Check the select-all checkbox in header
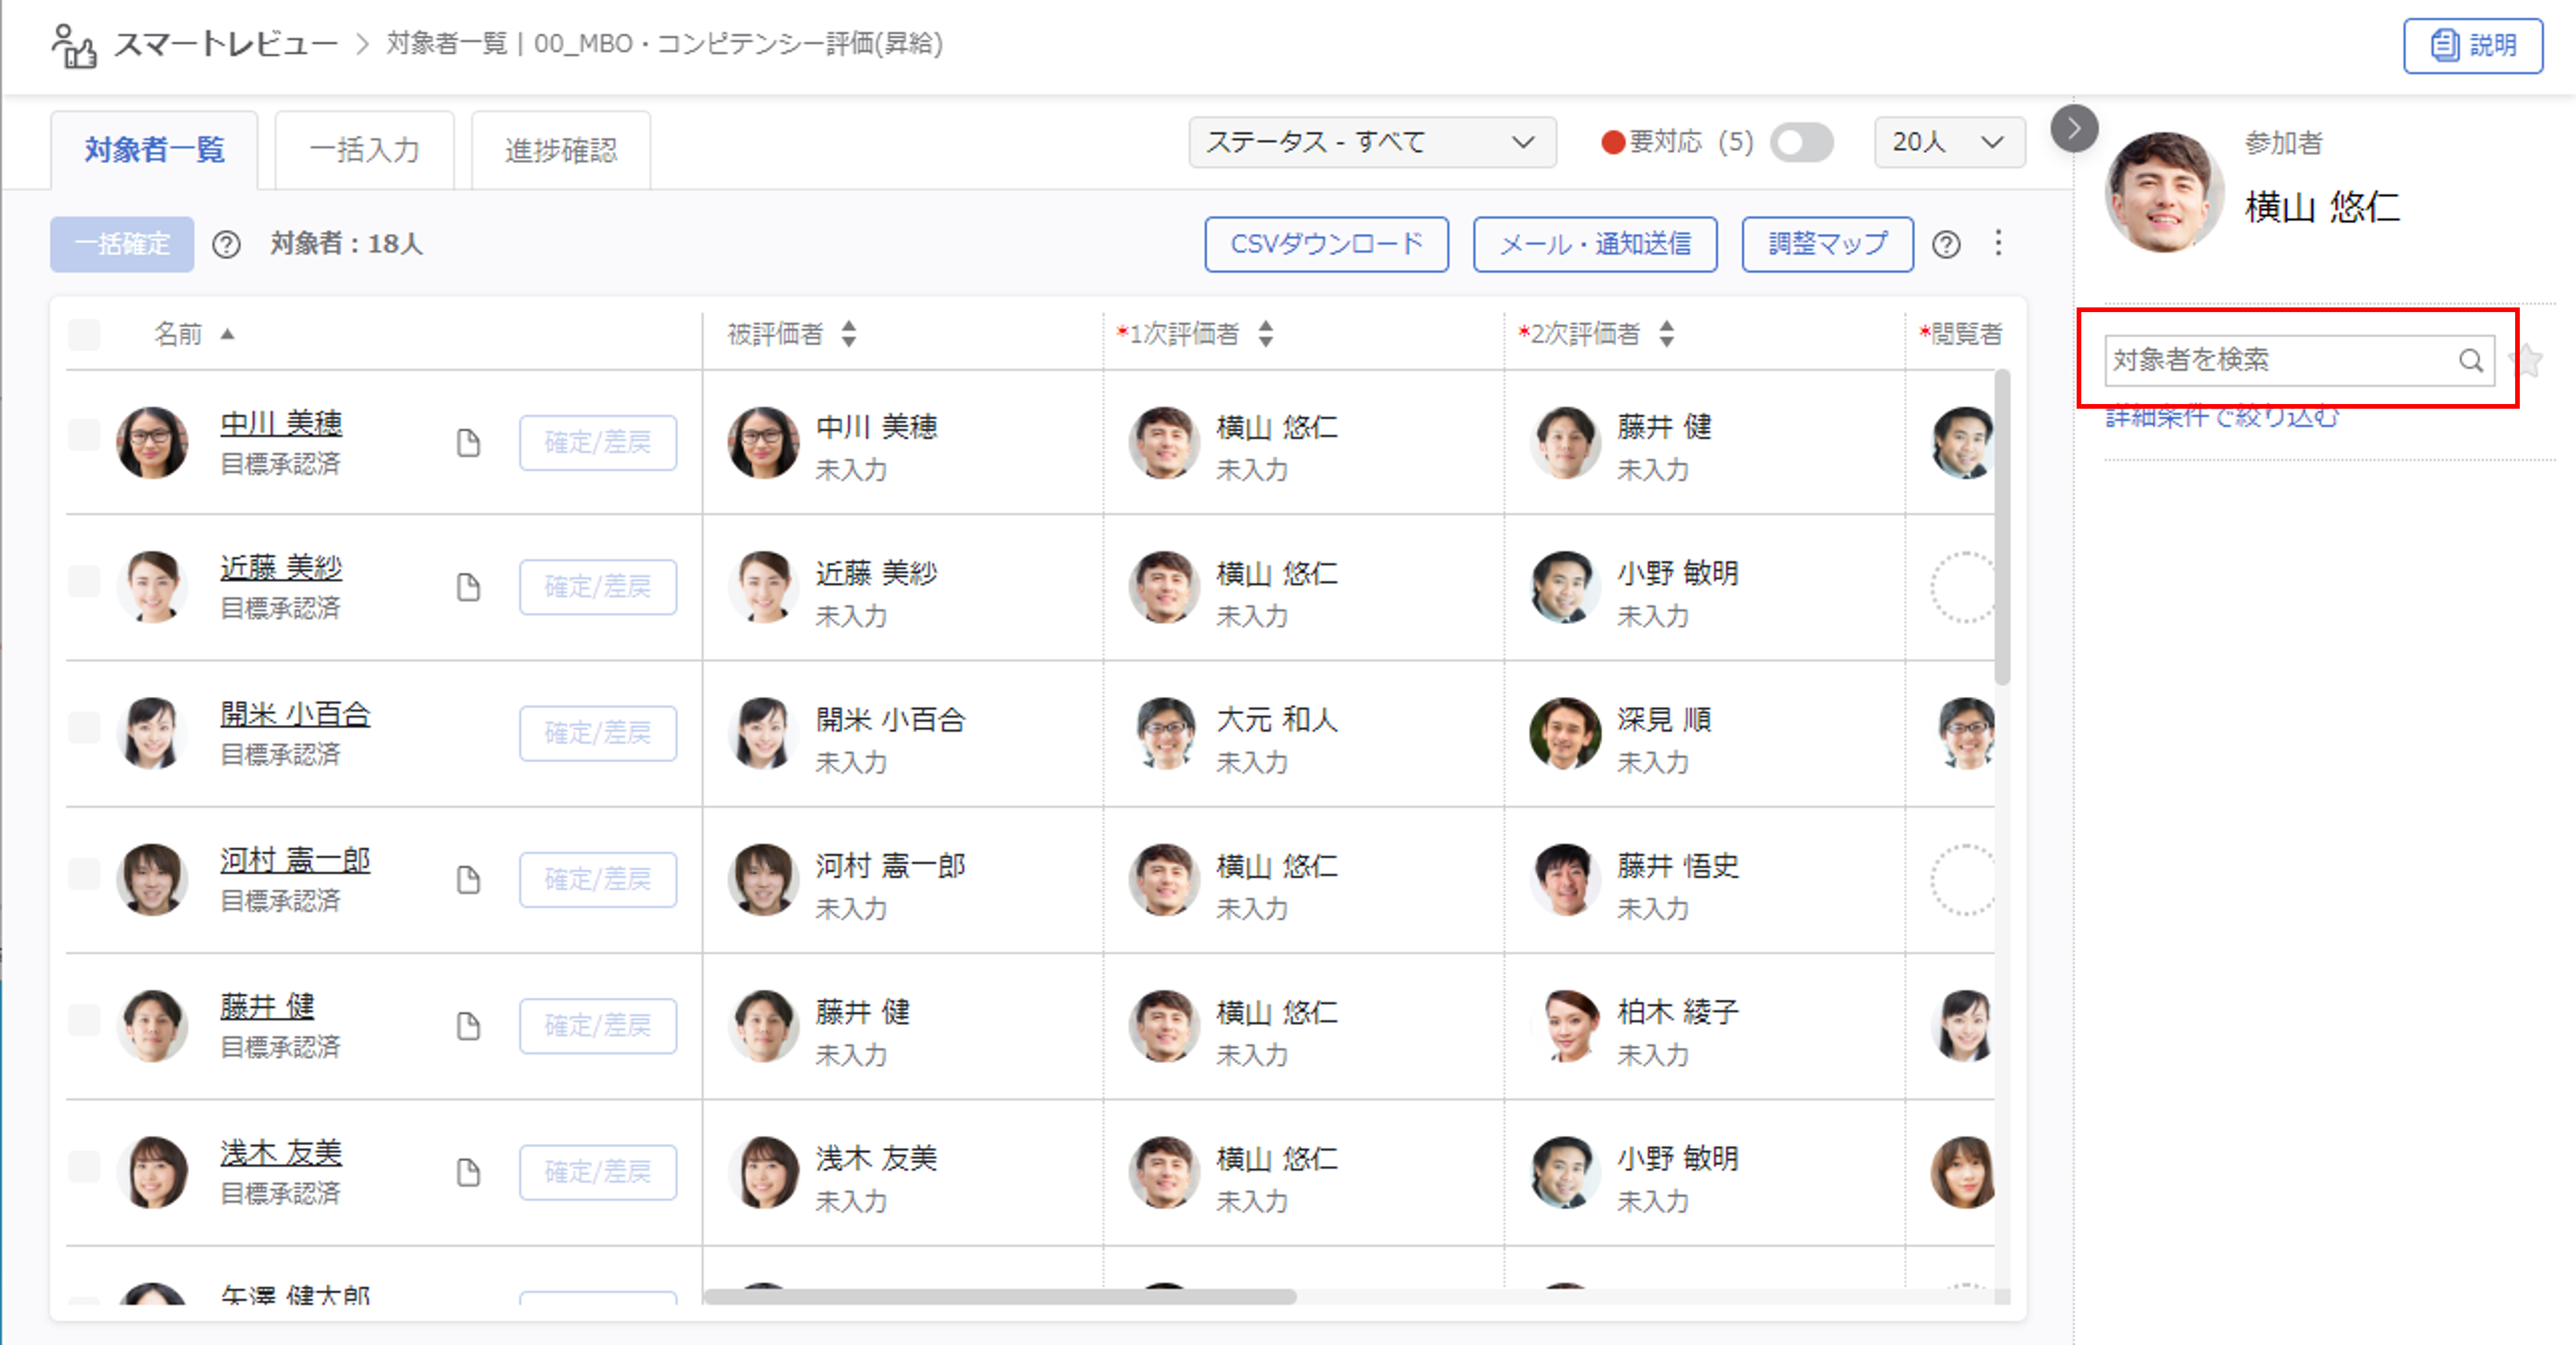 84,334
